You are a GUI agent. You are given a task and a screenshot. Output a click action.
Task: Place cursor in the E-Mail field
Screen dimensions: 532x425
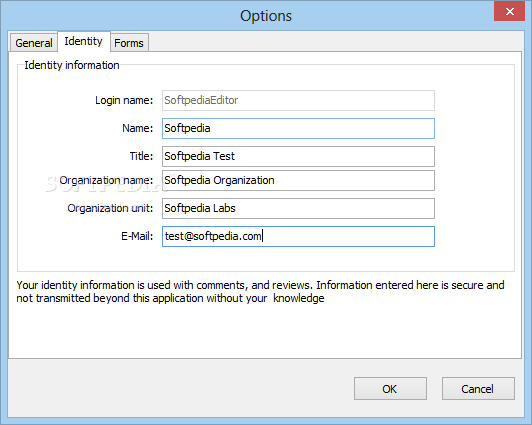[298, 236]
